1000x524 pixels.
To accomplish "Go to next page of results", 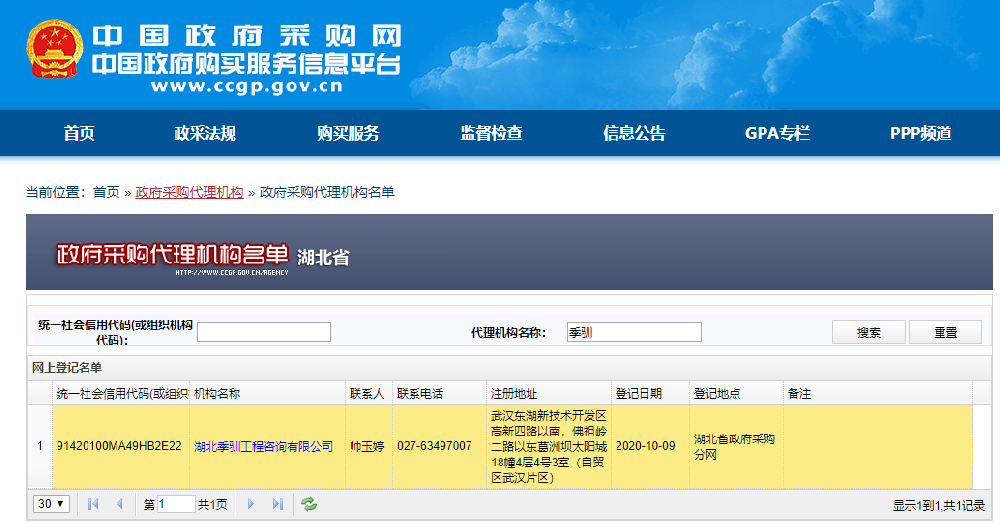I will (x=251, y=504).
